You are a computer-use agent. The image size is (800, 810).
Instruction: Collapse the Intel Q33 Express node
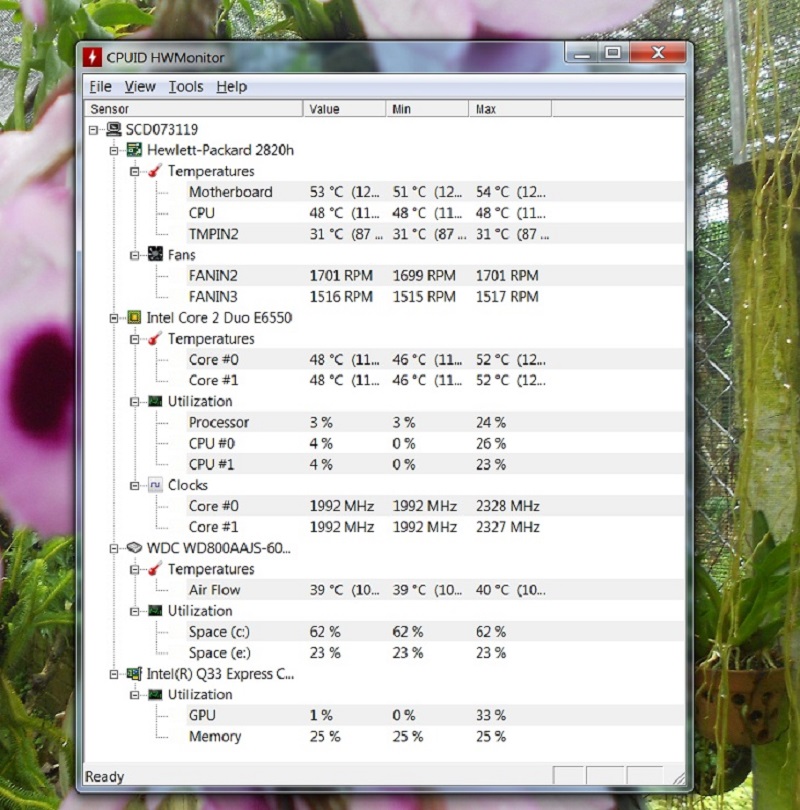[x=114, y=675]
